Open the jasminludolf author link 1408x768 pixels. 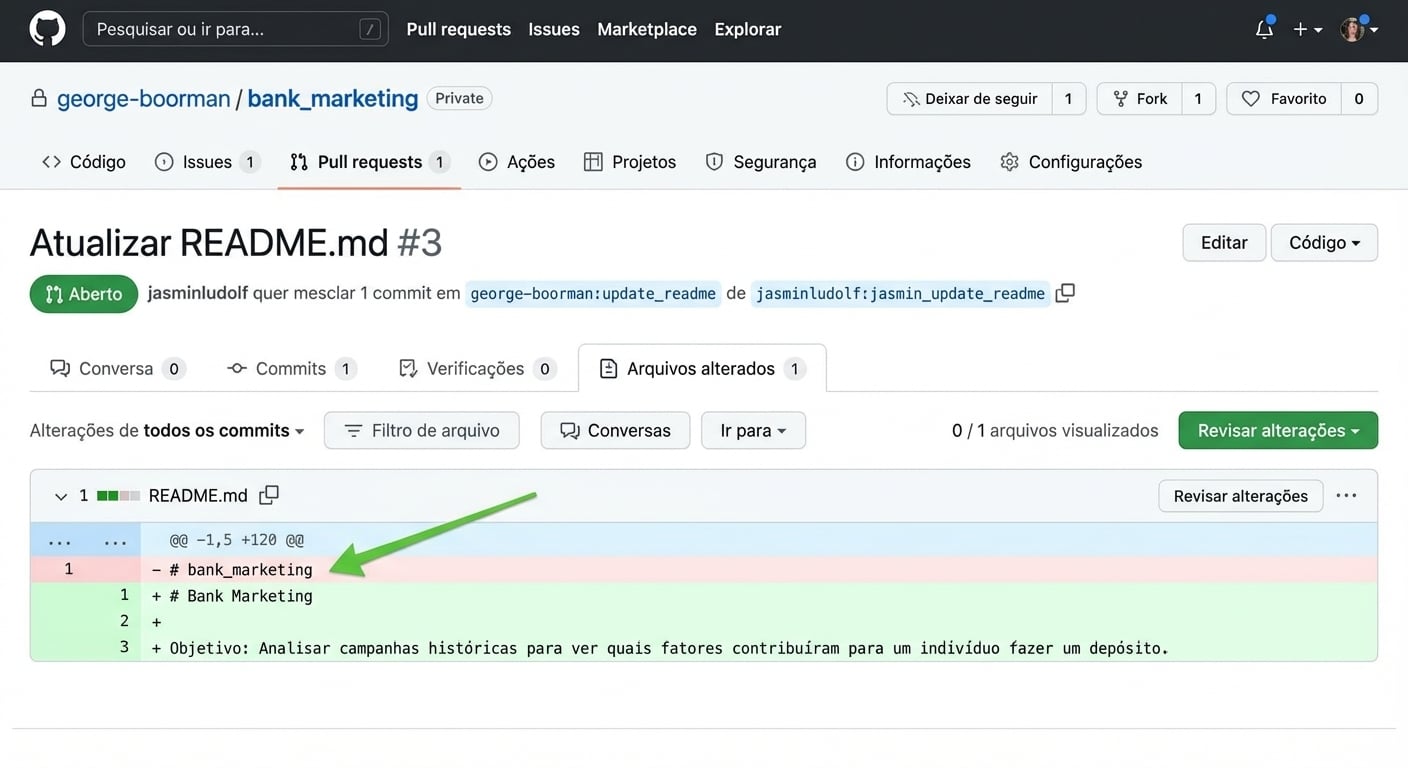coord(198,293)
